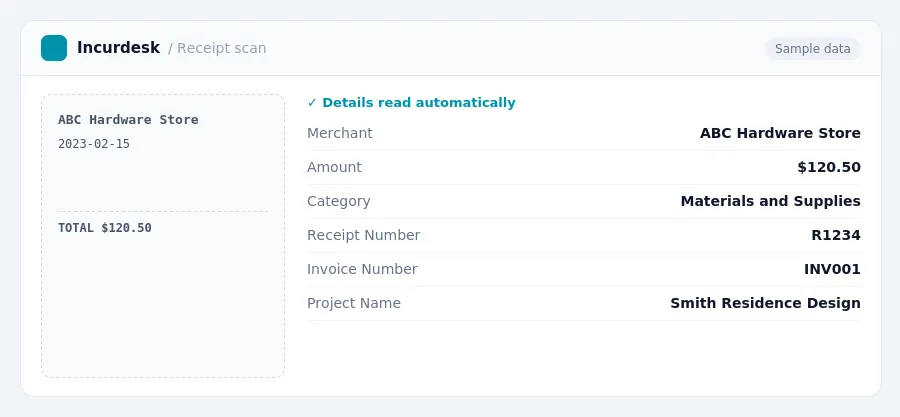Click the Merchant field label
The image size is (900, 417).
tap(340, 133)
